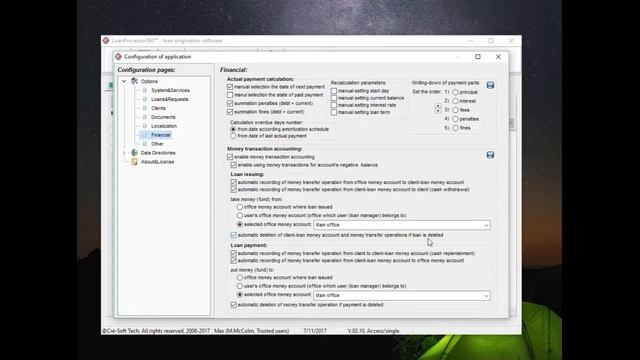Toggle loan payment cash replenishment recording
The width and height of the screenshot is (640, 360).
233,253
